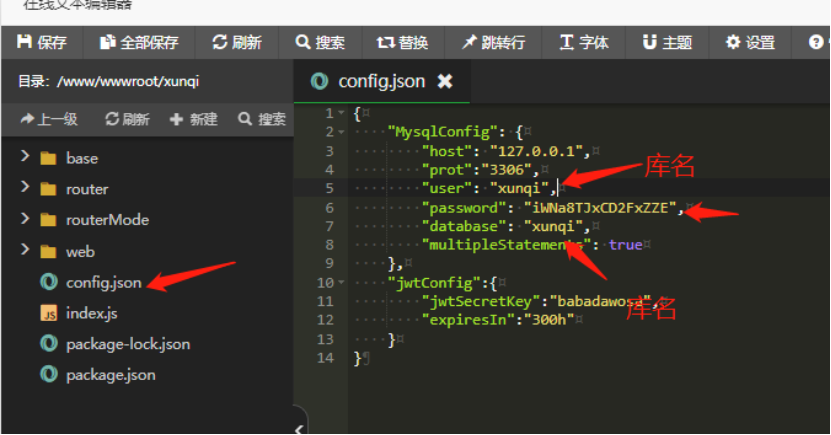Open editor Settings (设置)
831x435 pixels.
coord(750,42)
